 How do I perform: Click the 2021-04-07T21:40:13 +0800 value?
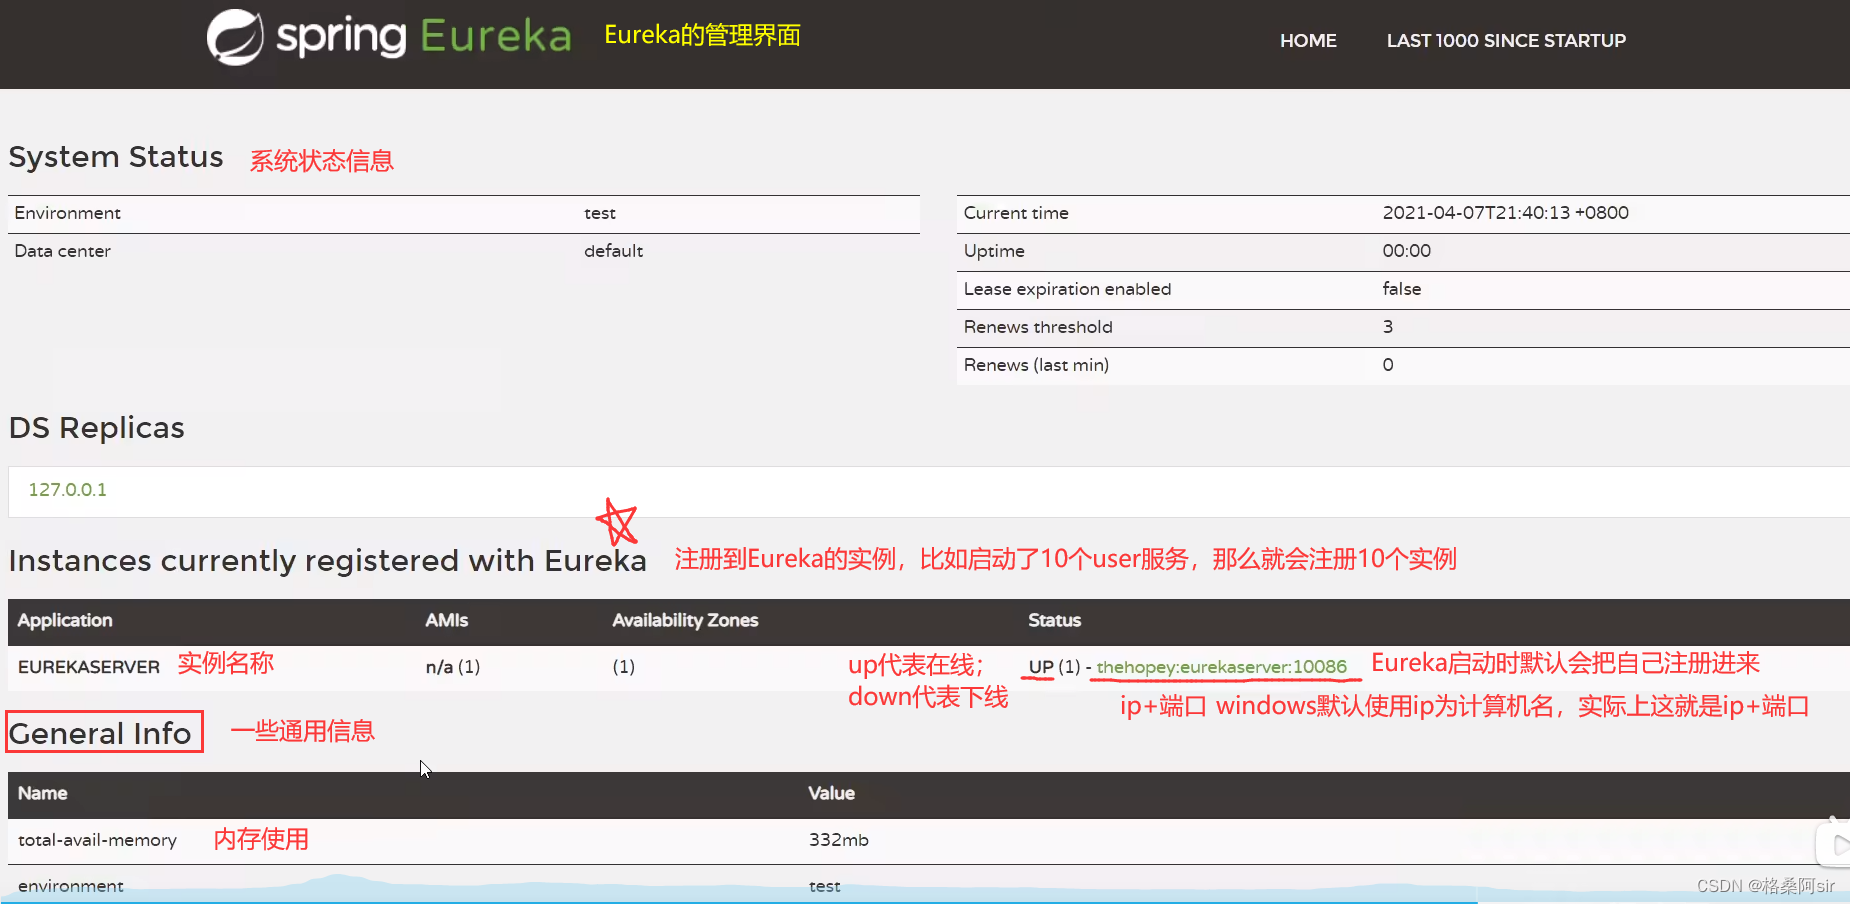(x=1505, y=213)
